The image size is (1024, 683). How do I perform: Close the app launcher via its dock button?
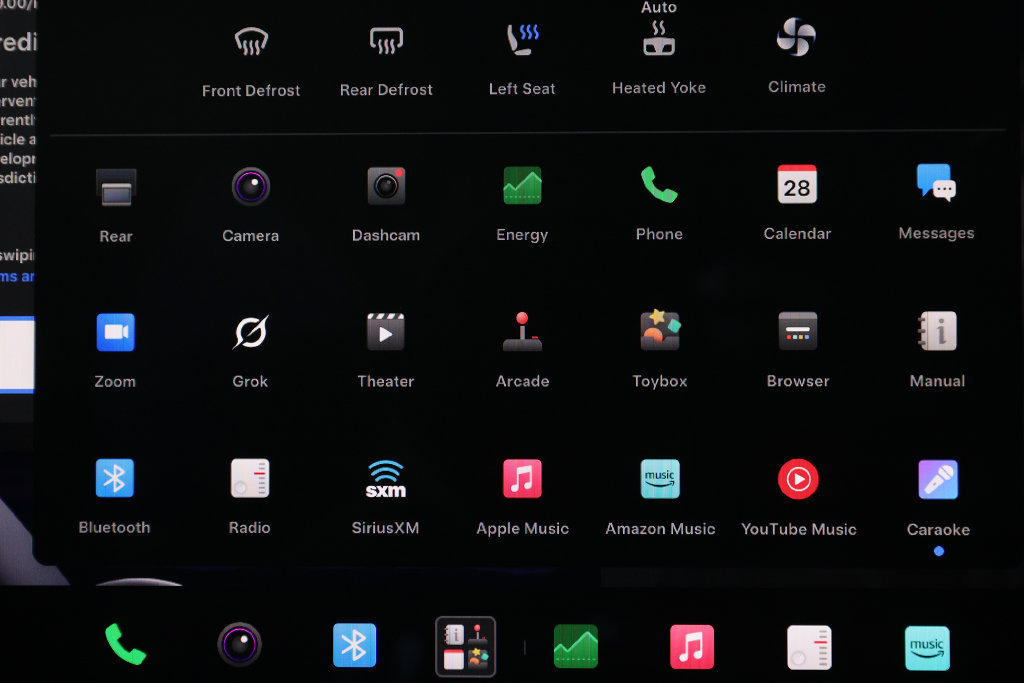(466, 646)
